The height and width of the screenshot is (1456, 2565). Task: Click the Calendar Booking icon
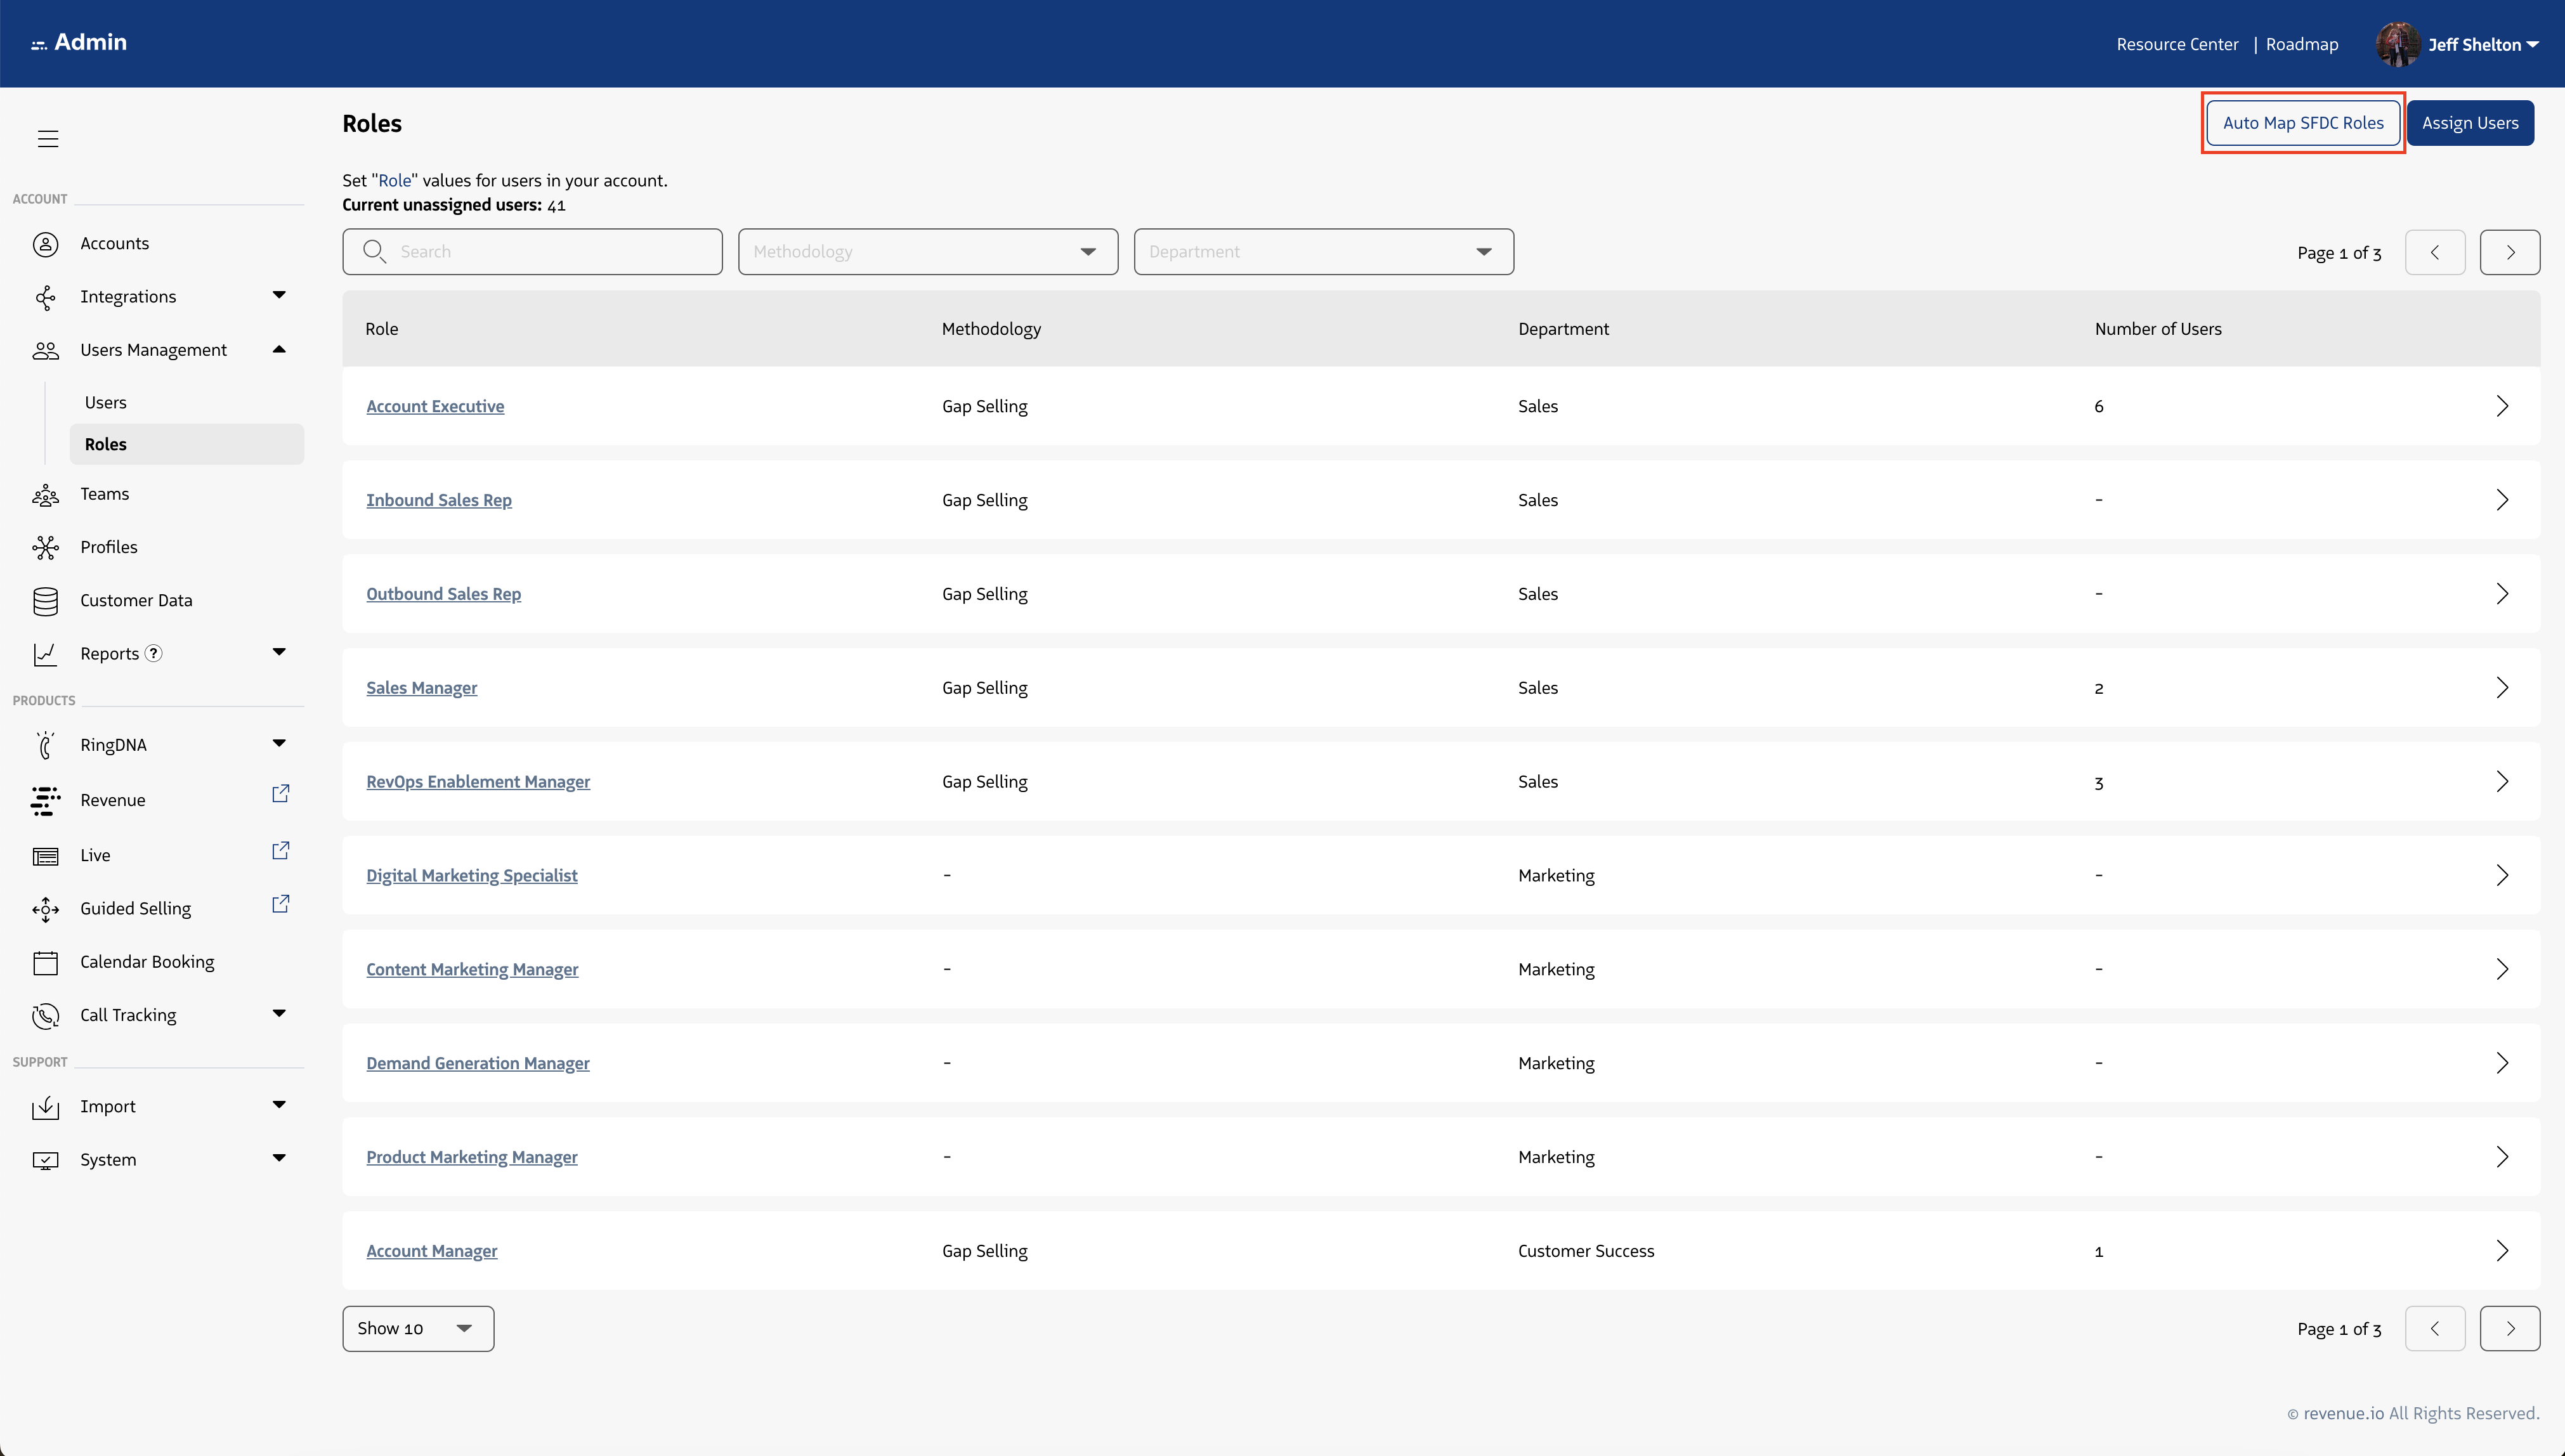45,962
